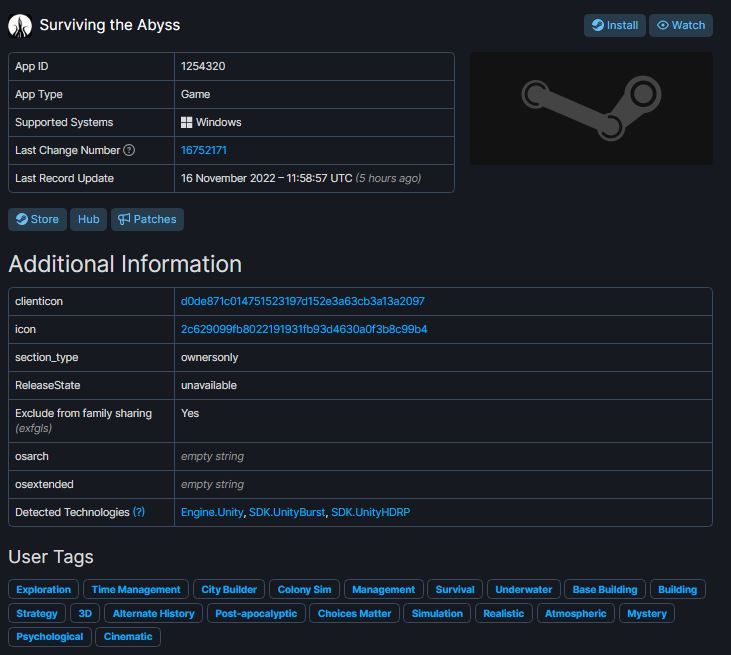Select the SDK.UnityHDRP technology link
Viewport: 731px width, 655px height.
[371, 512]
